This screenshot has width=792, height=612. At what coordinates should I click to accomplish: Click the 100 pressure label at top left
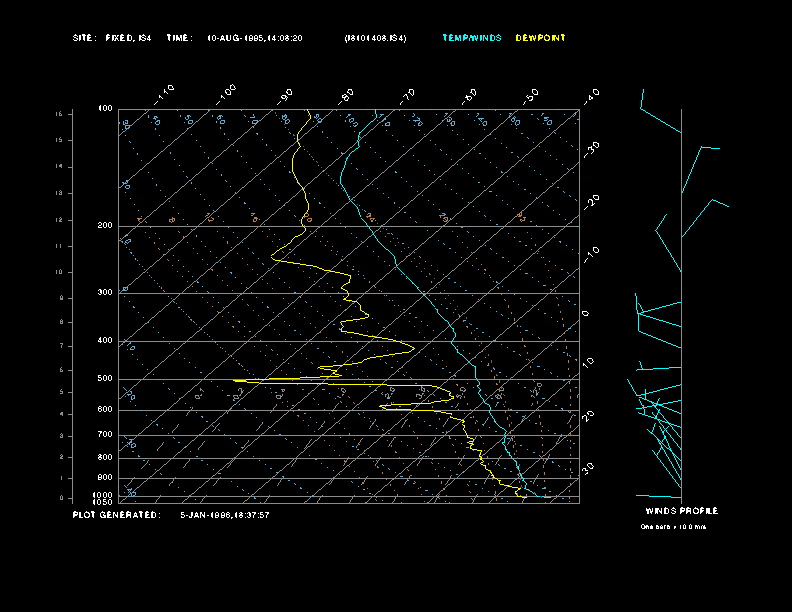tap(105, 108)
